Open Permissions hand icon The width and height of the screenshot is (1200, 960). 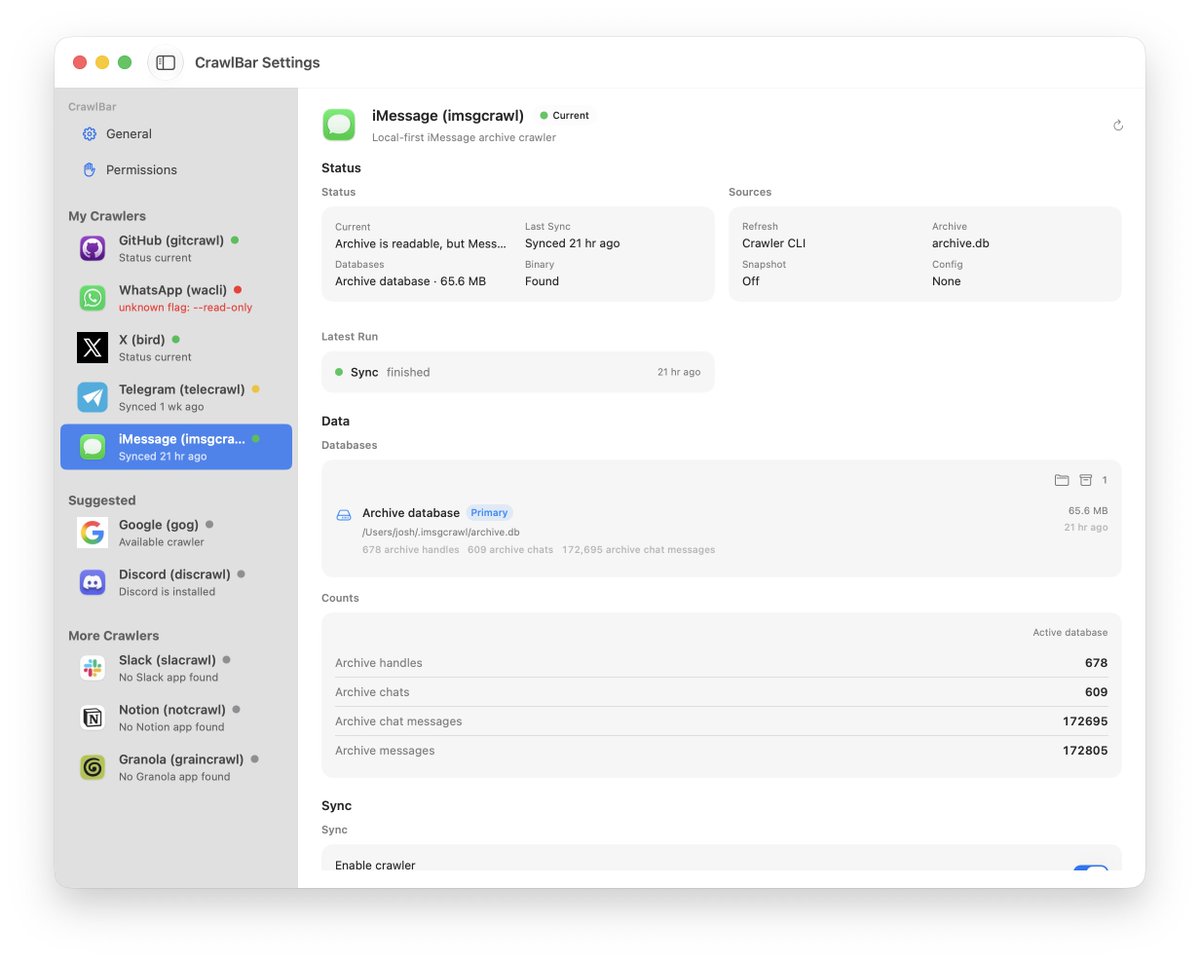(x=89, y=170)
